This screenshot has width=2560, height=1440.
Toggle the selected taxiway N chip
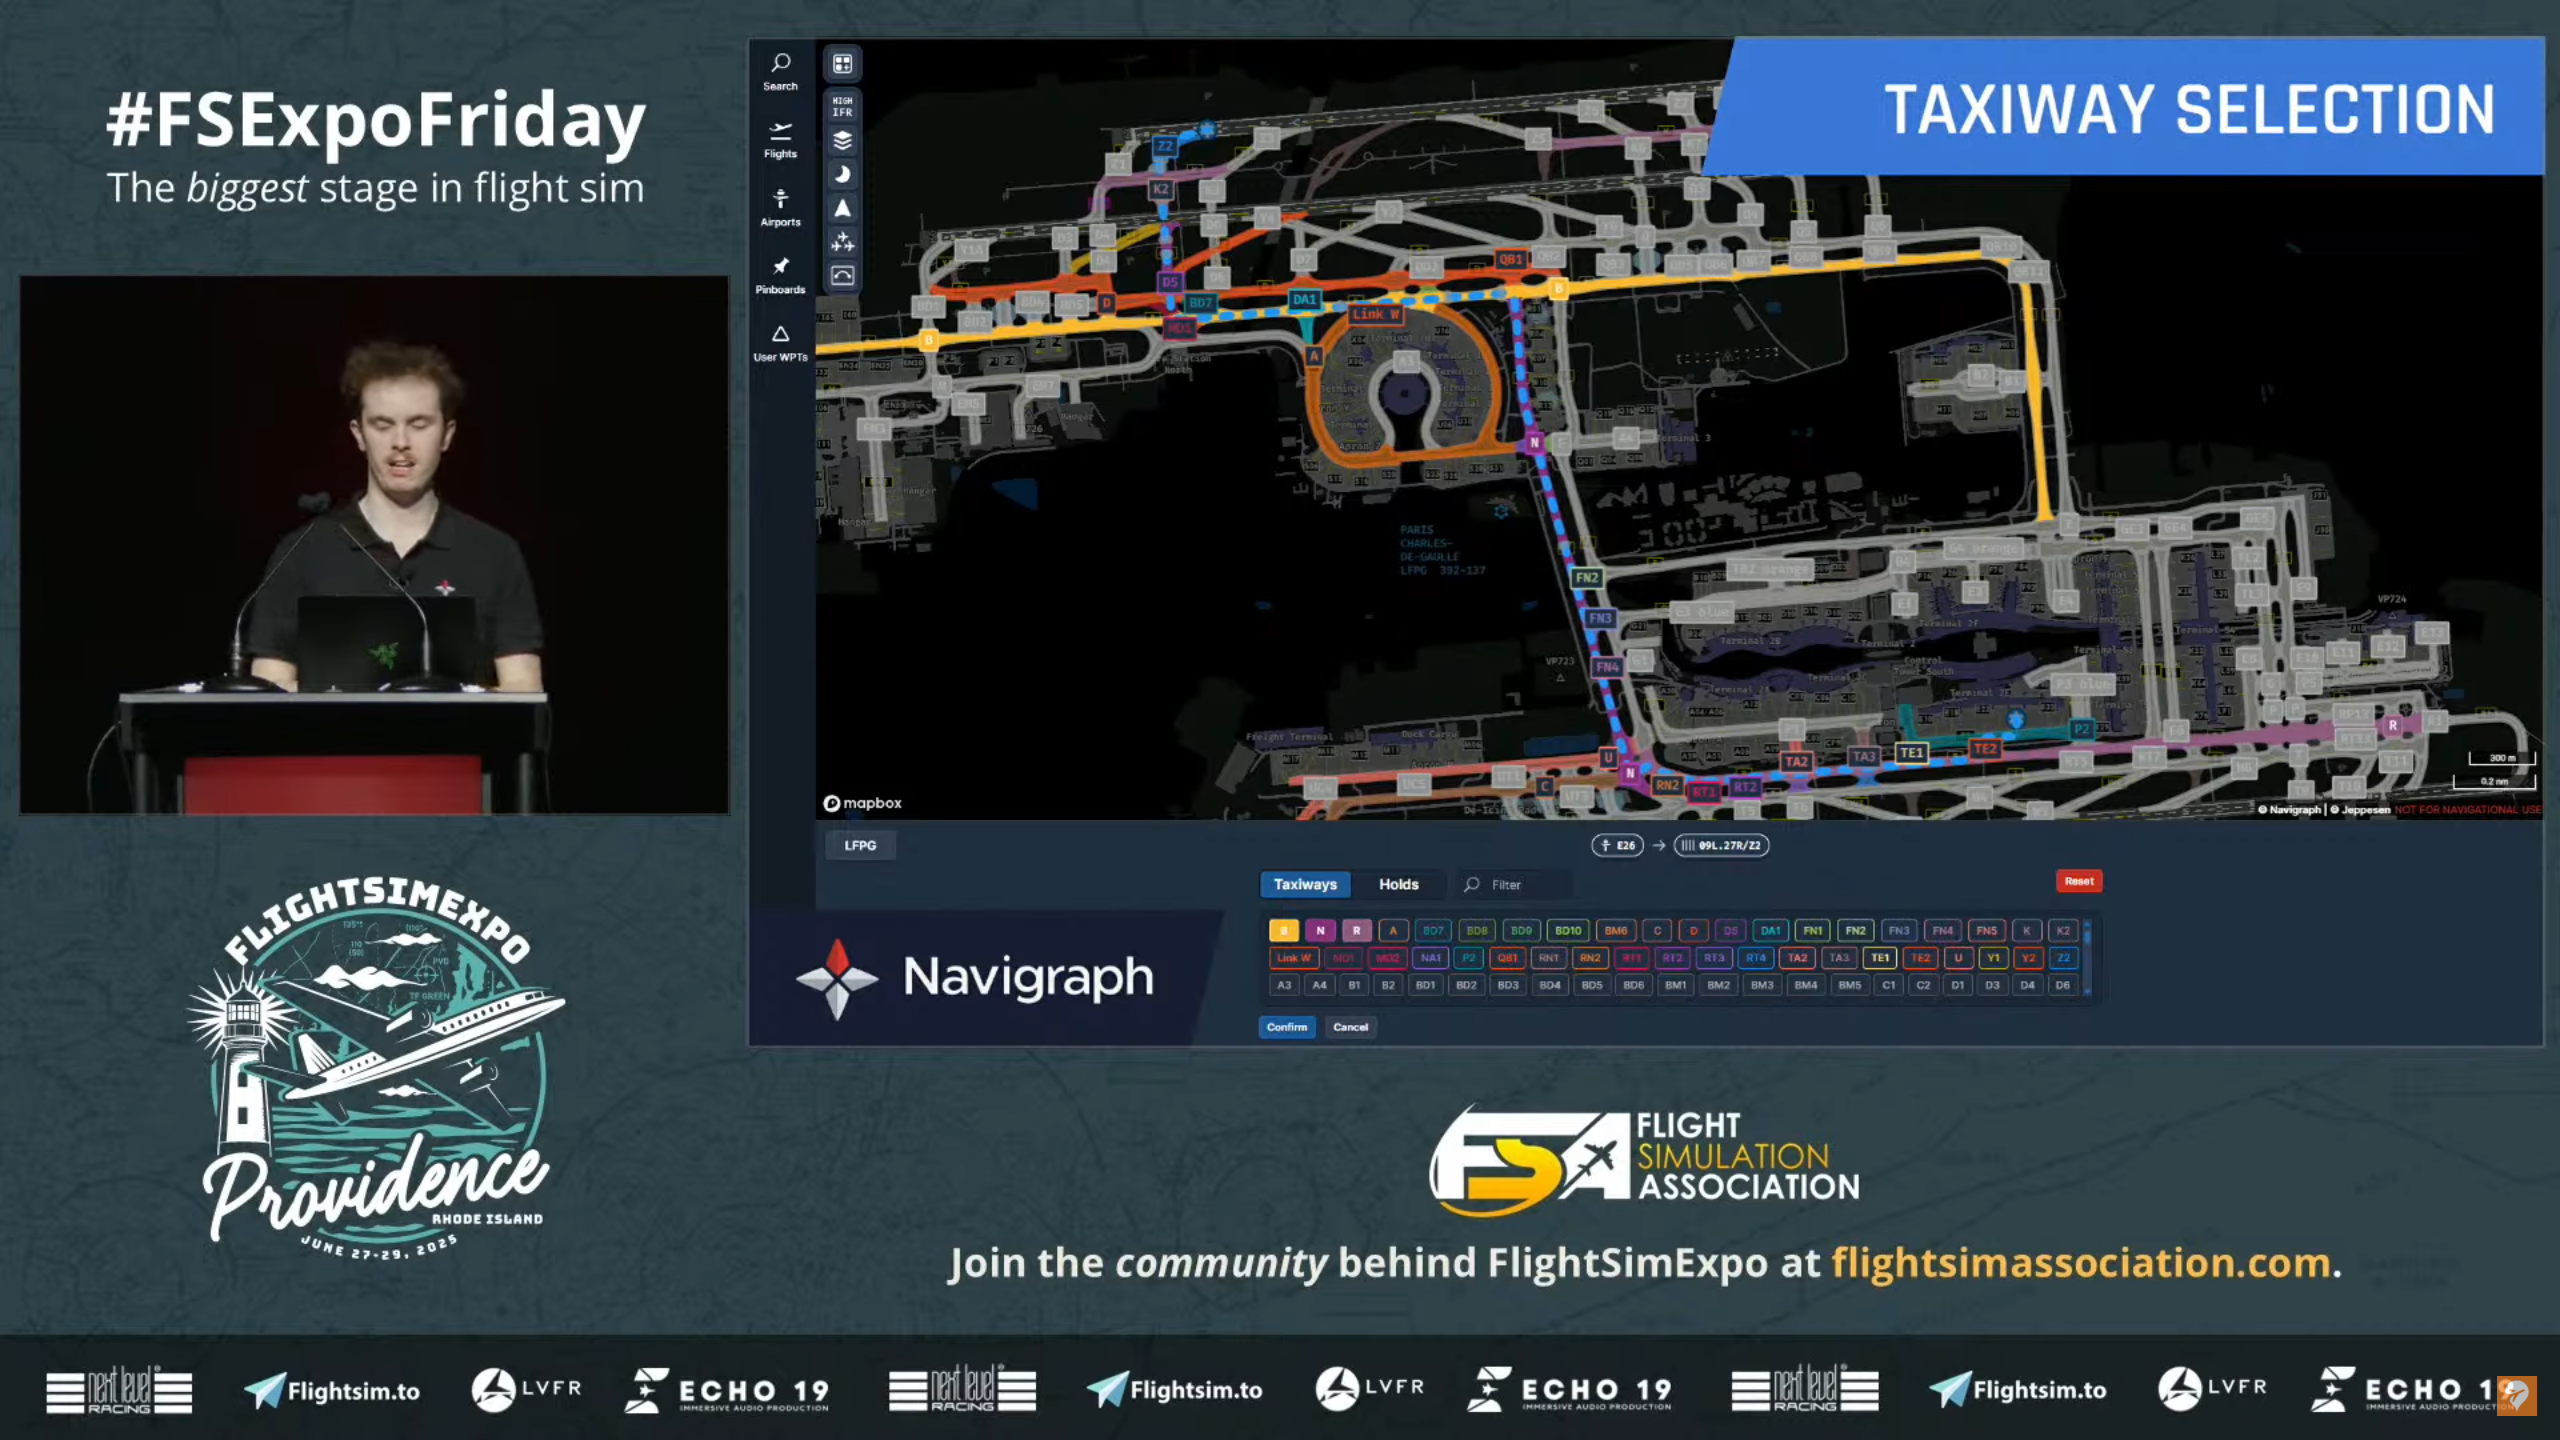1320,930
